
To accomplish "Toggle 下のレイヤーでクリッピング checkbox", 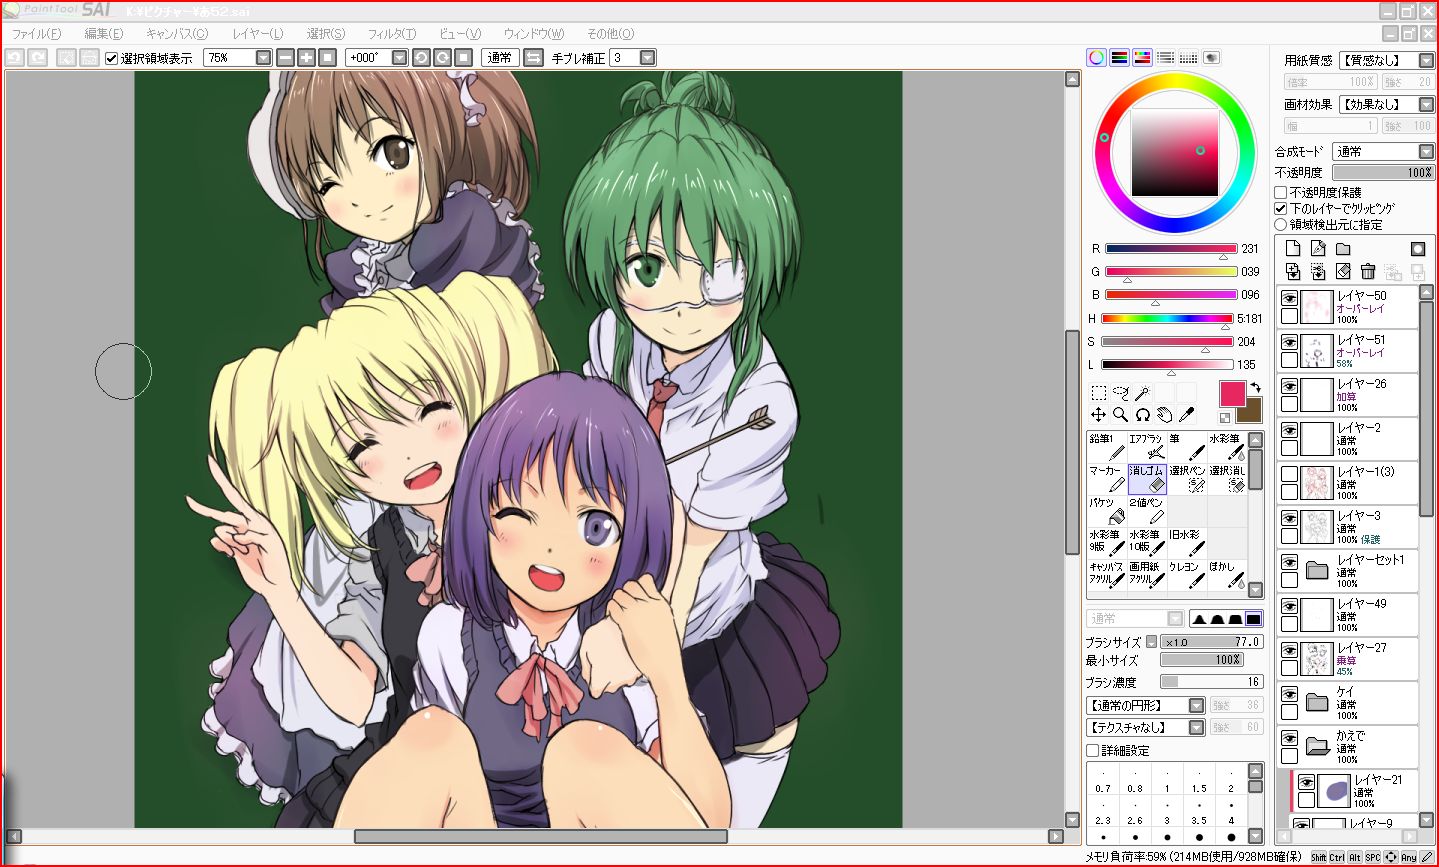I will [1281, 208].
